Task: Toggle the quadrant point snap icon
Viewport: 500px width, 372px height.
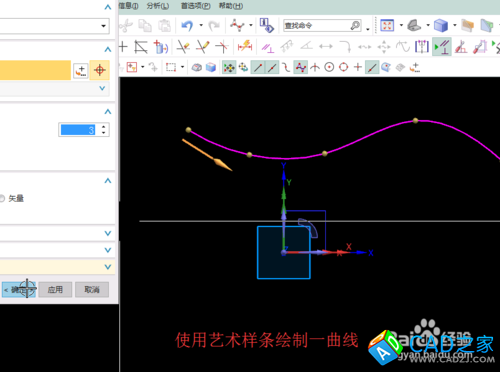Action: 343,67
